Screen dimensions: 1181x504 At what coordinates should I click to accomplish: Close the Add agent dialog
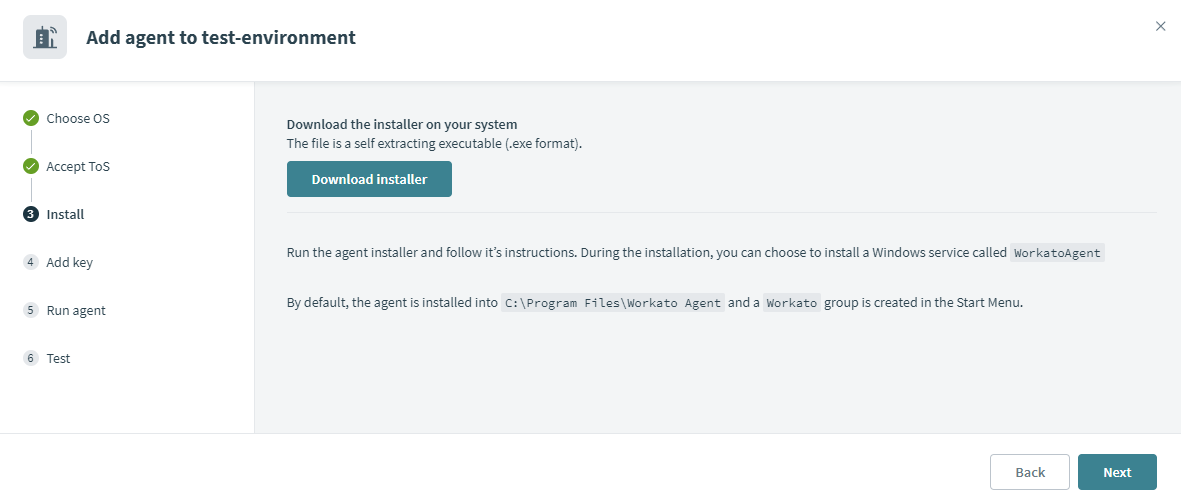1160,26
